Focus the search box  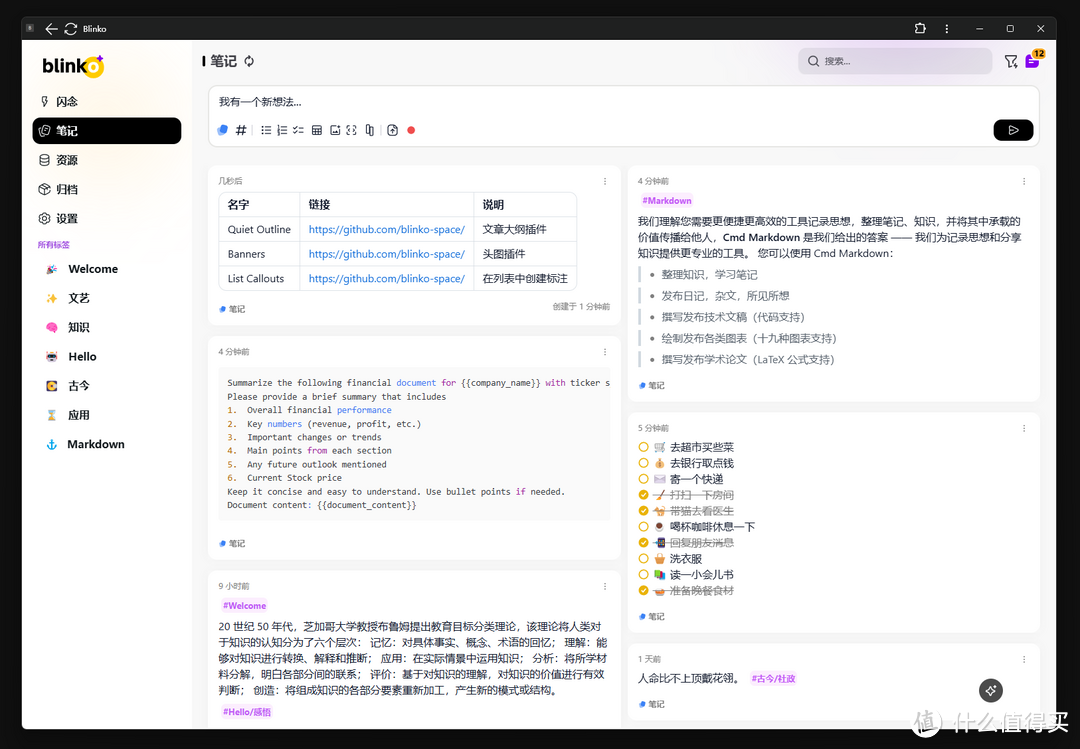click(895, 61)
